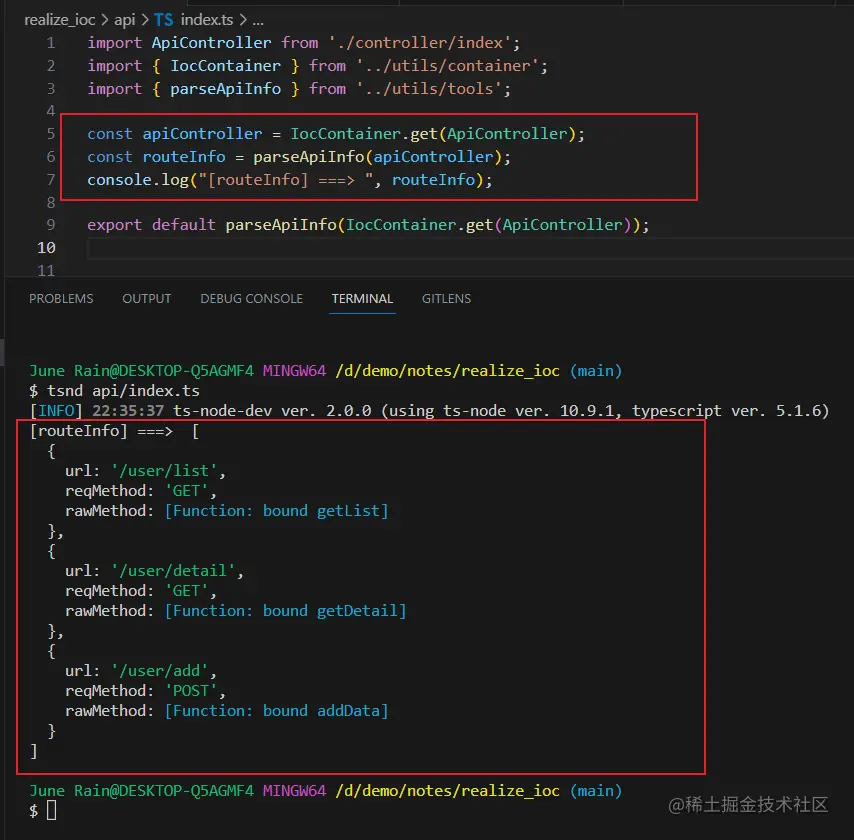Click the breadcrumb ellipsis symbol
The image size is (854, 840).
(258, 21)
